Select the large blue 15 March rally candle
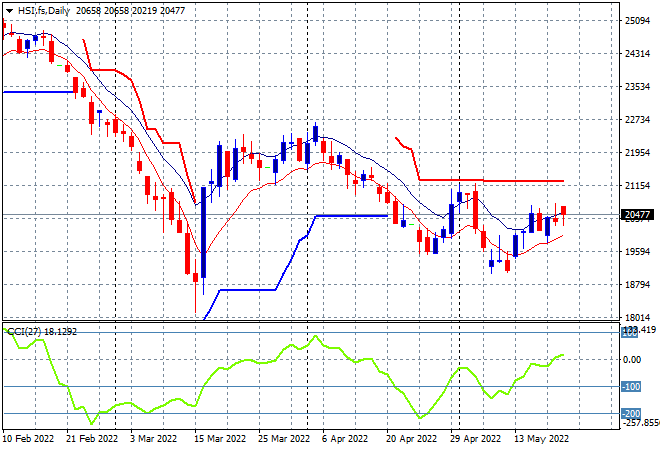The width and height of the screenshot is (660, 450). click(204, 232)
